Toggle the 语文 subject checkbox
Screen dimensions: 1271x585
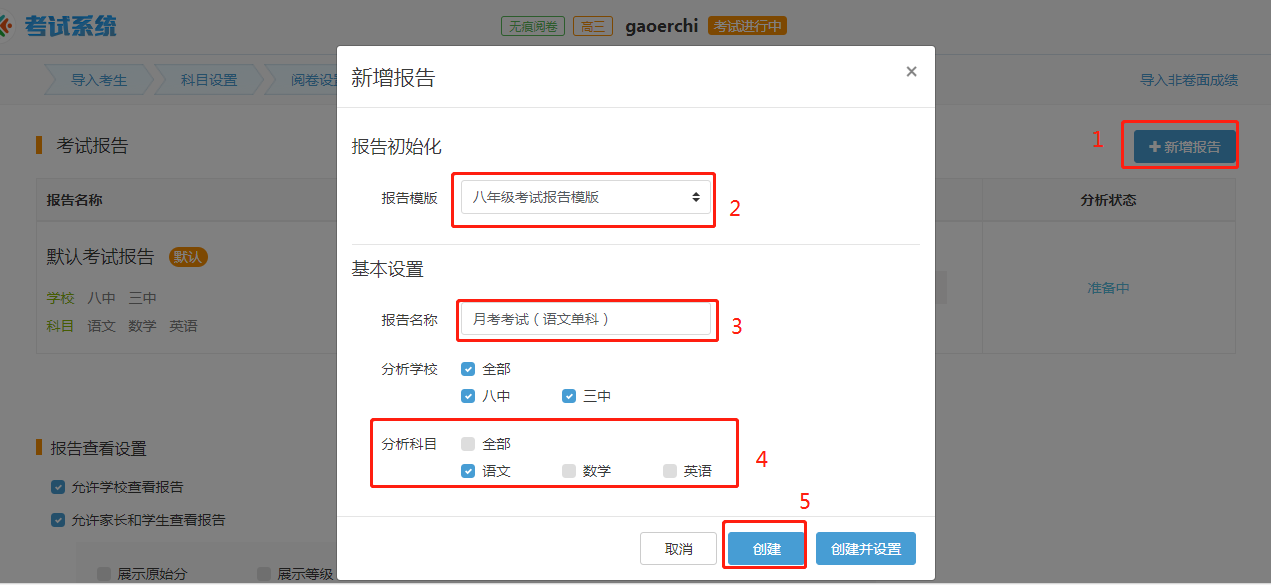tap(468, 471)
